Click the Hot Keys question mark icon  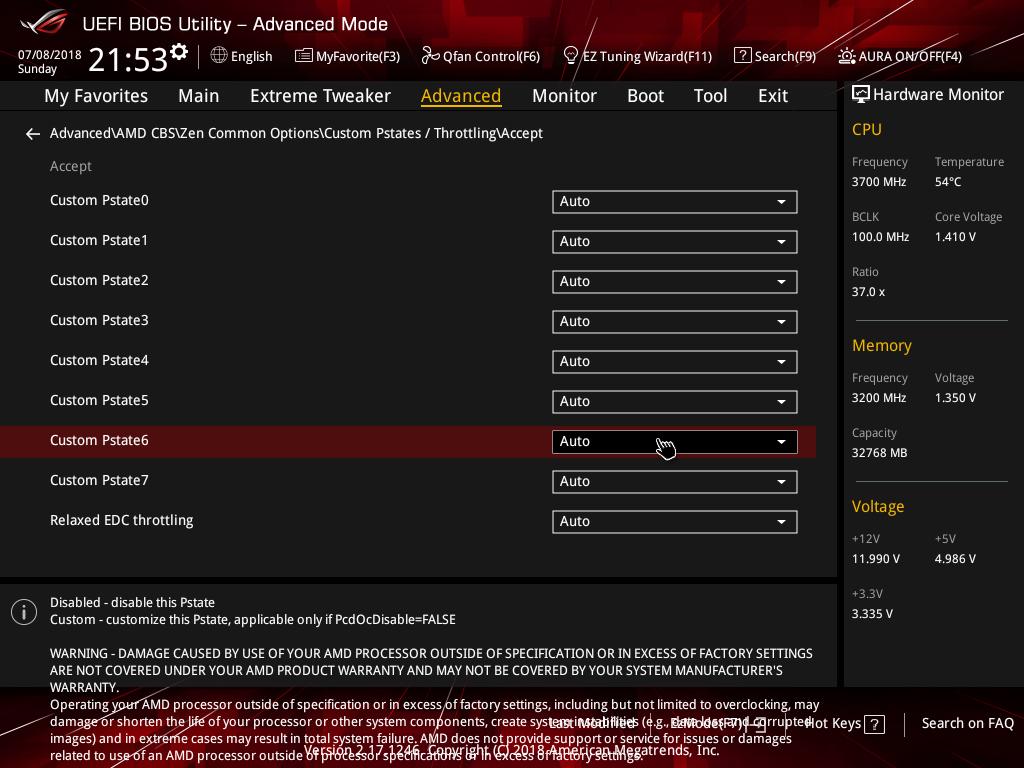click(x=874, y=724)
